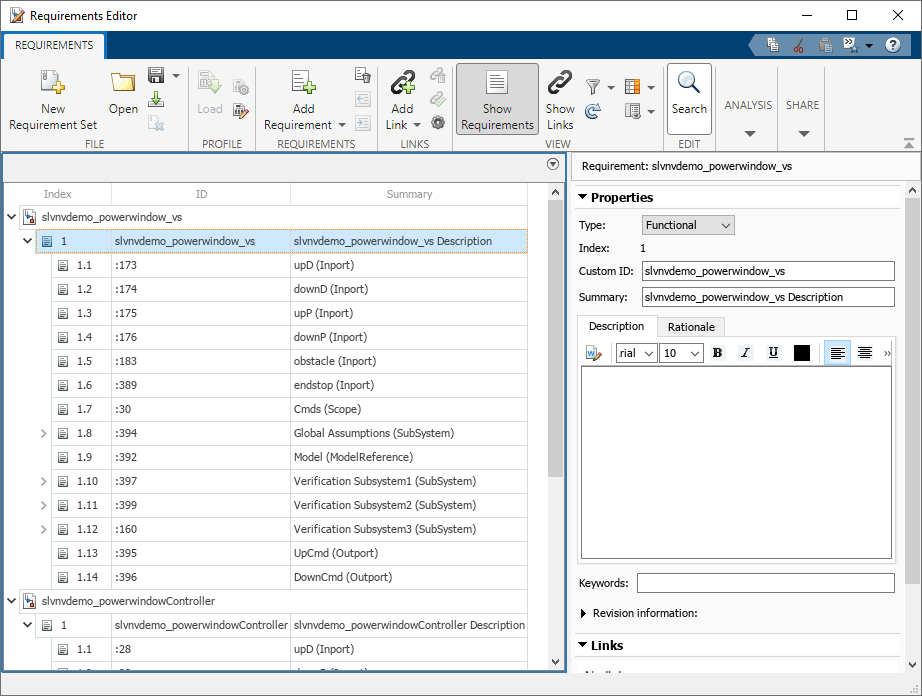Click into the Keywords input field
This screenshot has width=922, height=696.
765,583
